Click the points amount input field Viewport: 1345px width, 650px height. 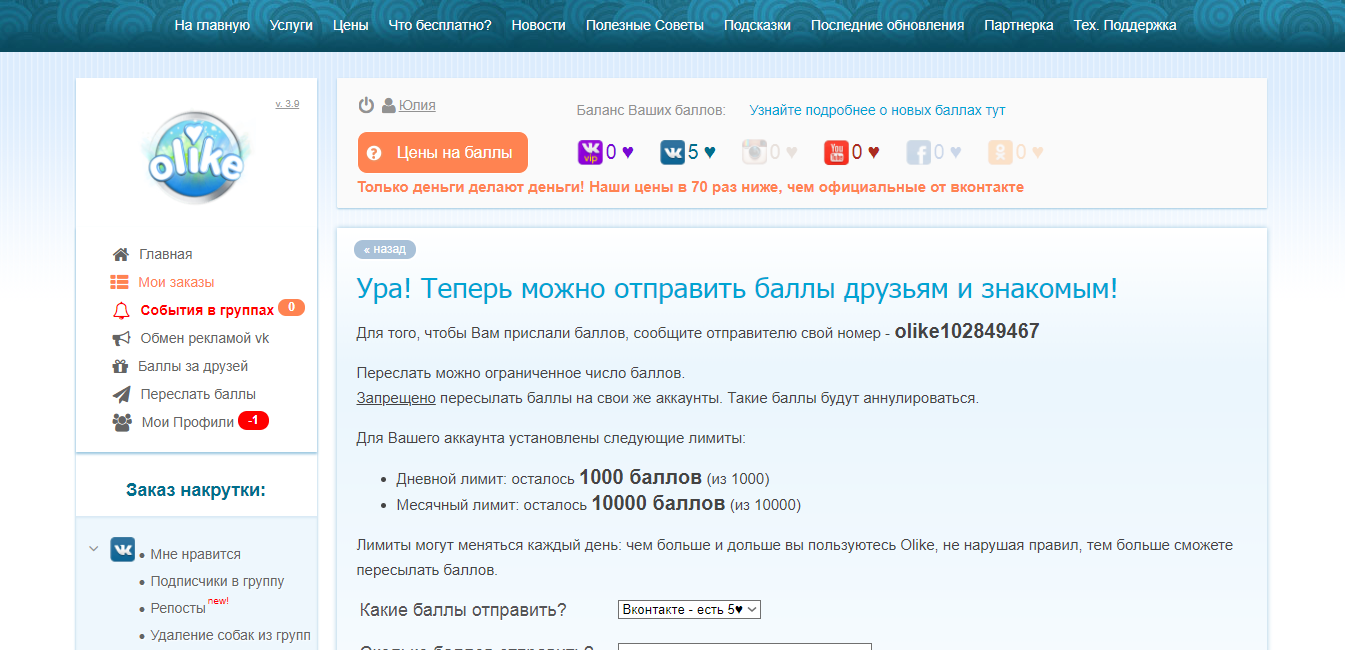pos(745,646)
